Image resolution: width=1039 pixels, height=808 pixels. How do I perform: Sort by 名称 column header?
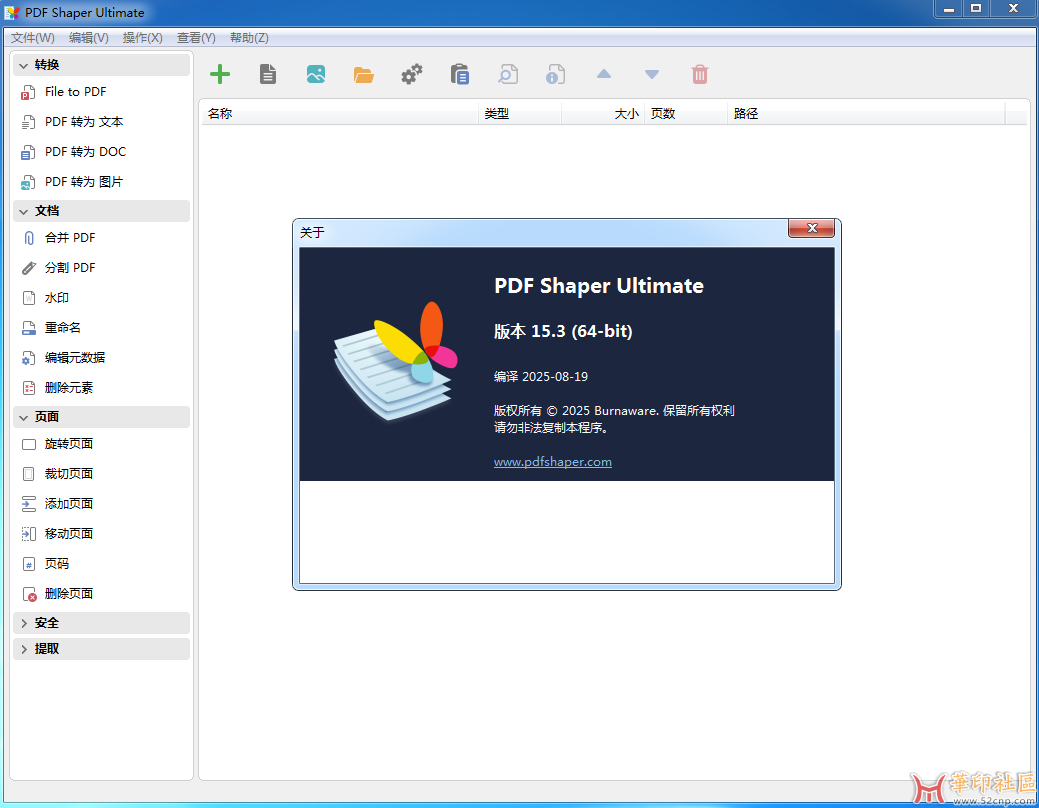click(340, 113)
